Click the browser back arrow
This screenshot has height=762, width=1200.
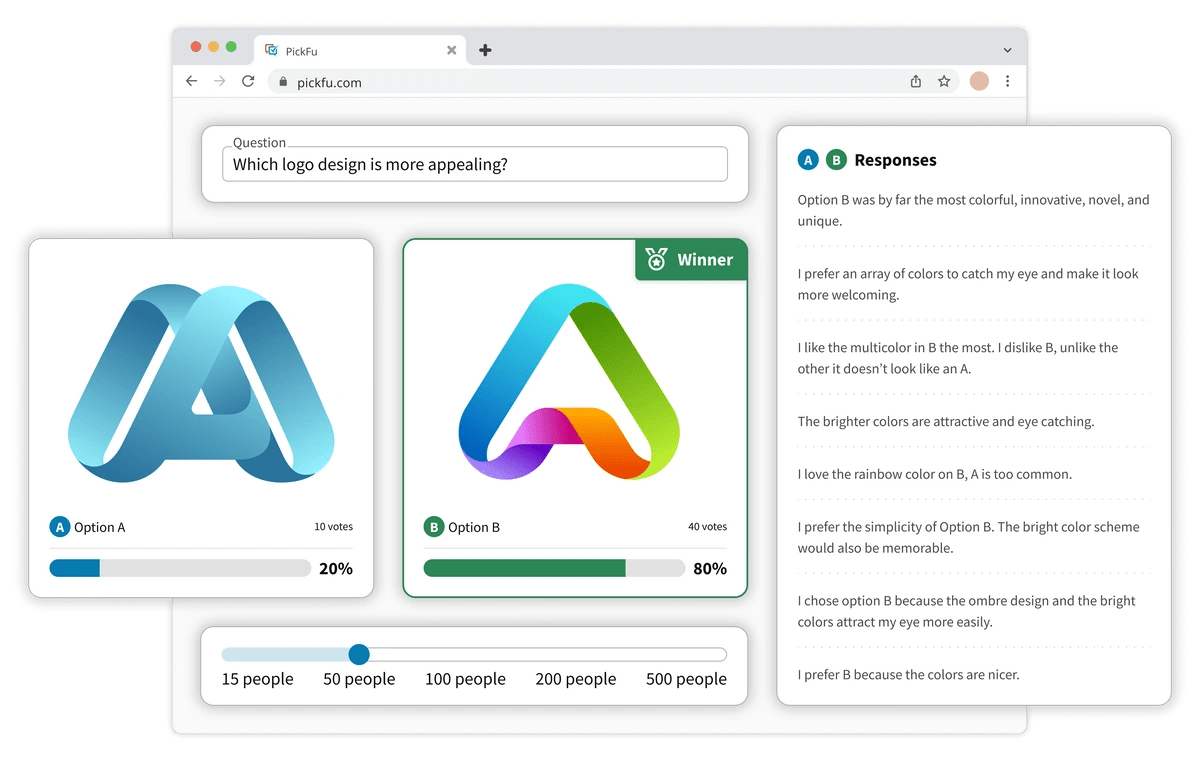click(x=192, y=82)
